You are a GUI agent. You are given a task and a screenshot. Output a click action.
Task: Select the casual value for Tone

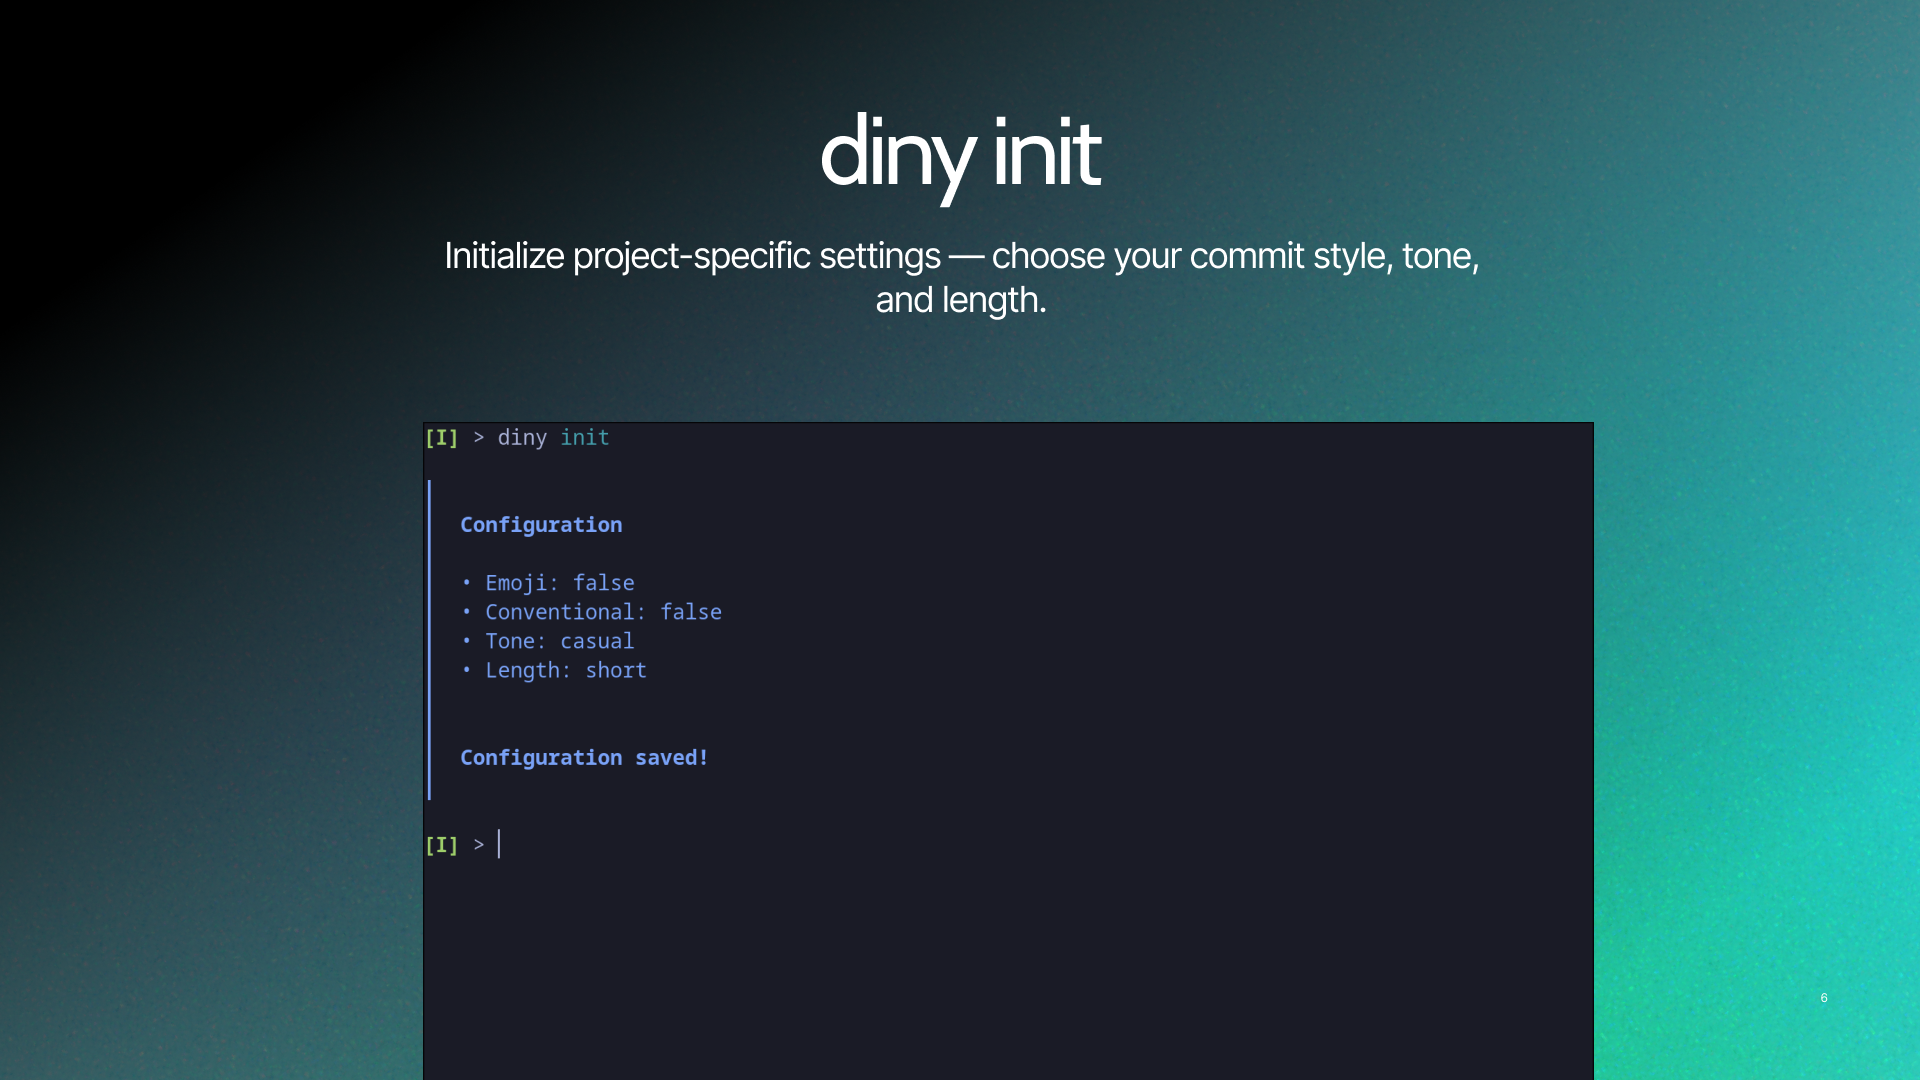tap(597, 641)
